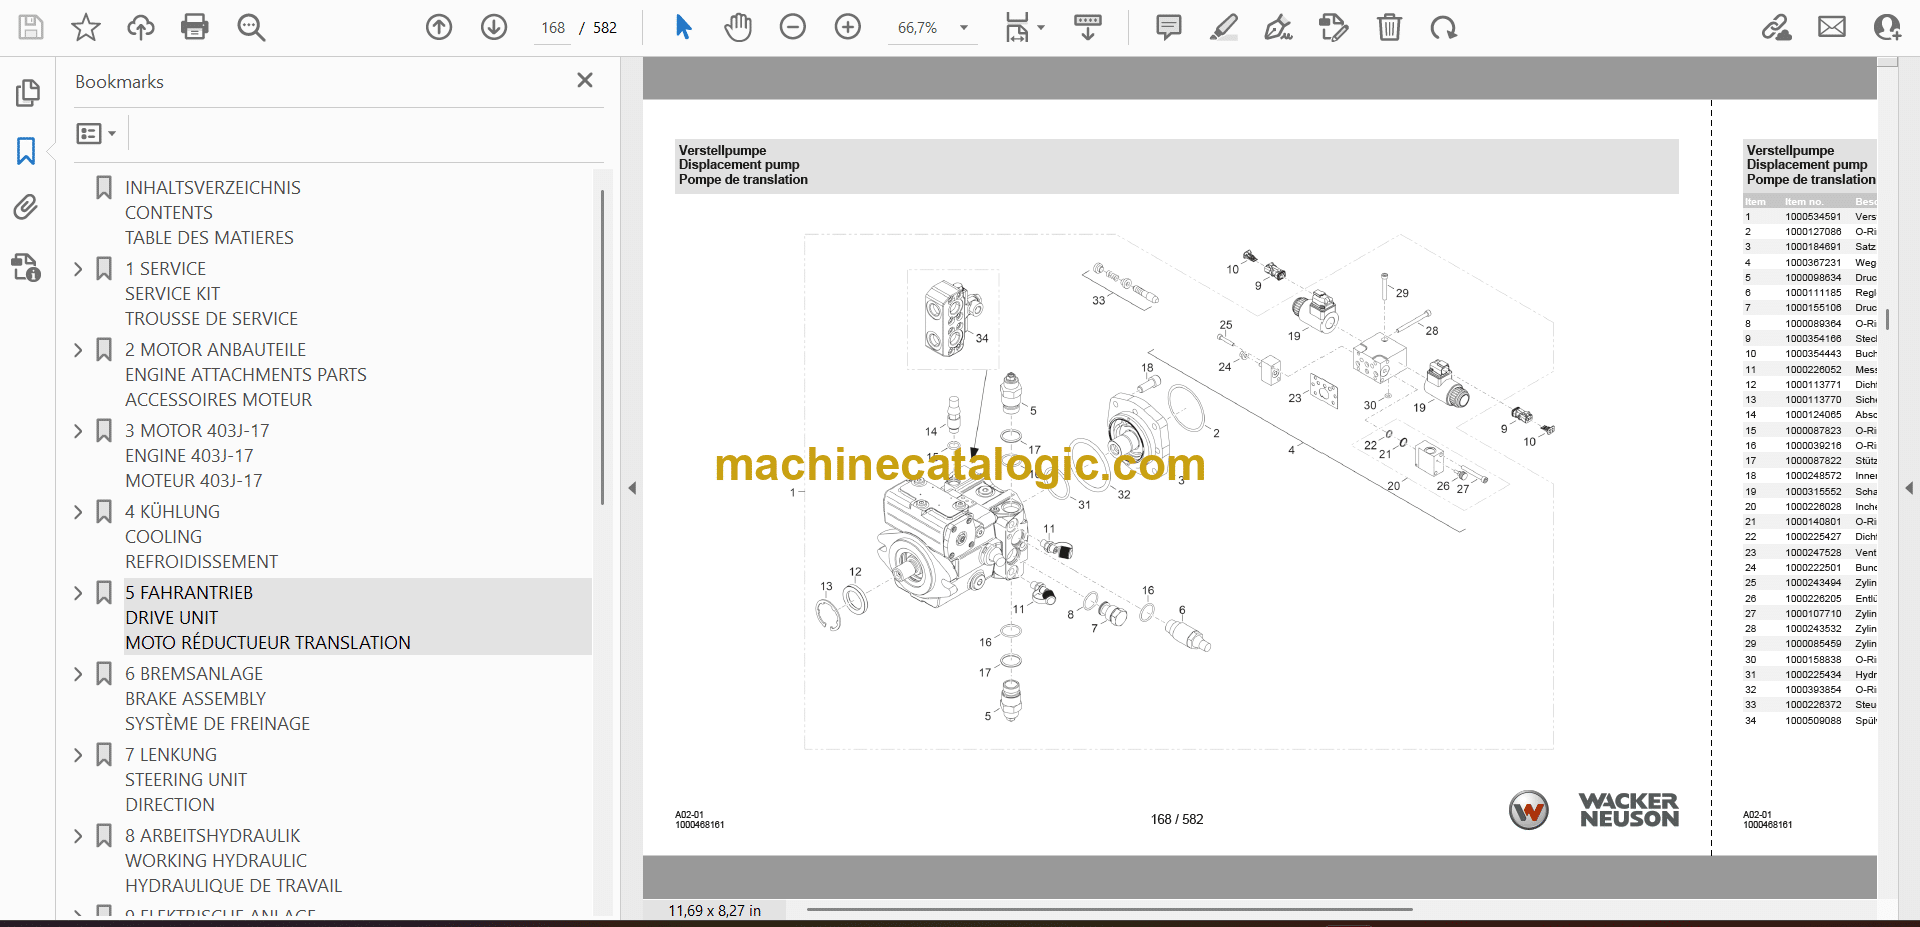This screenshot has width=1920, height=927.
Task: Jump to the 1 SERVICE bookmark
Action: (x=212, y=294)
